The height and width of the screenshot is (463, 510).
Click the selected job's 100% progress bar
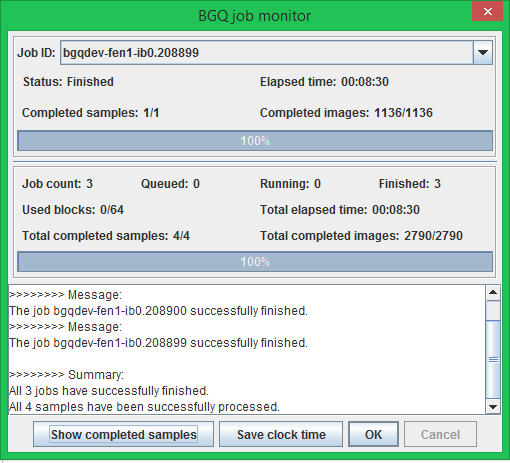pyautogui.click(x=255, y=141)
